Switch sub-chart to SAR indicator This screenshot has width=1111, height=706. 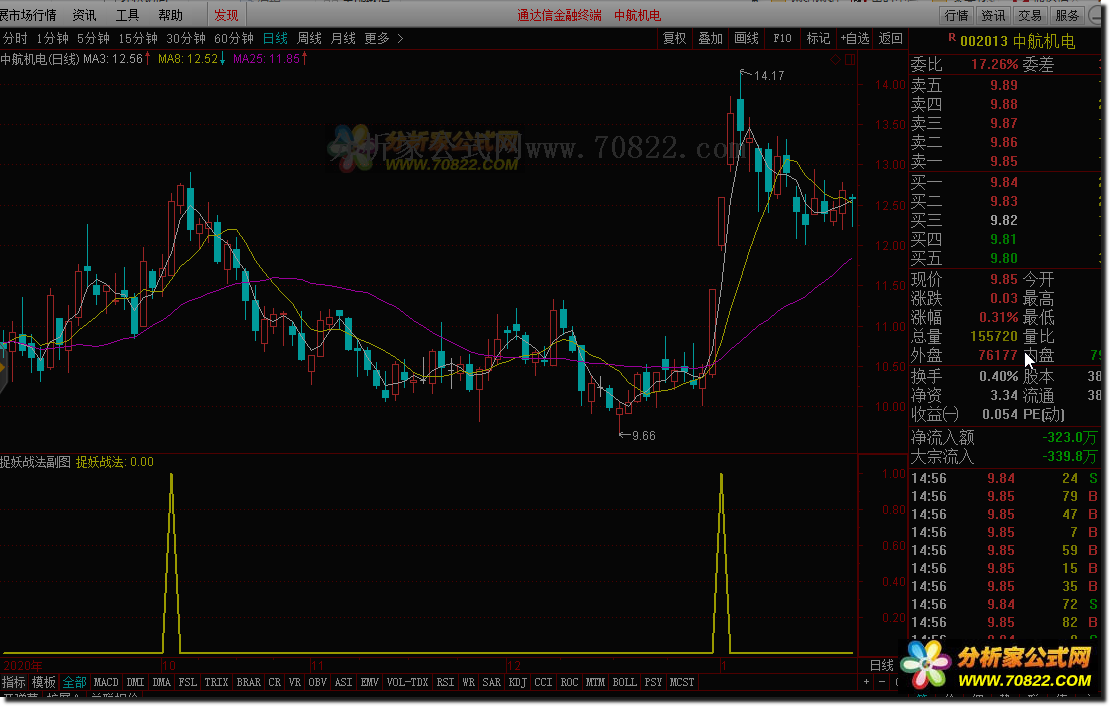492,682
